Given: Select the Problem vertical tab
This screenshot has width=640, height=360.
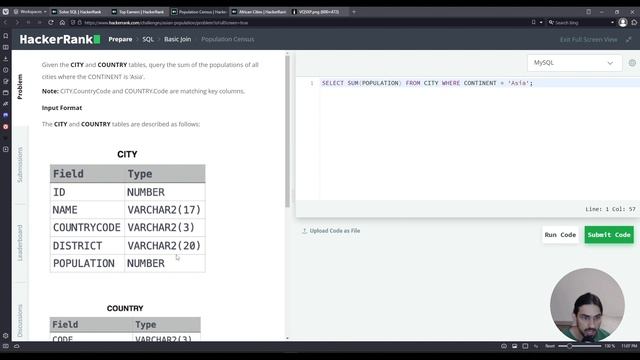Looking at the screenshot, I should point(20,87).
